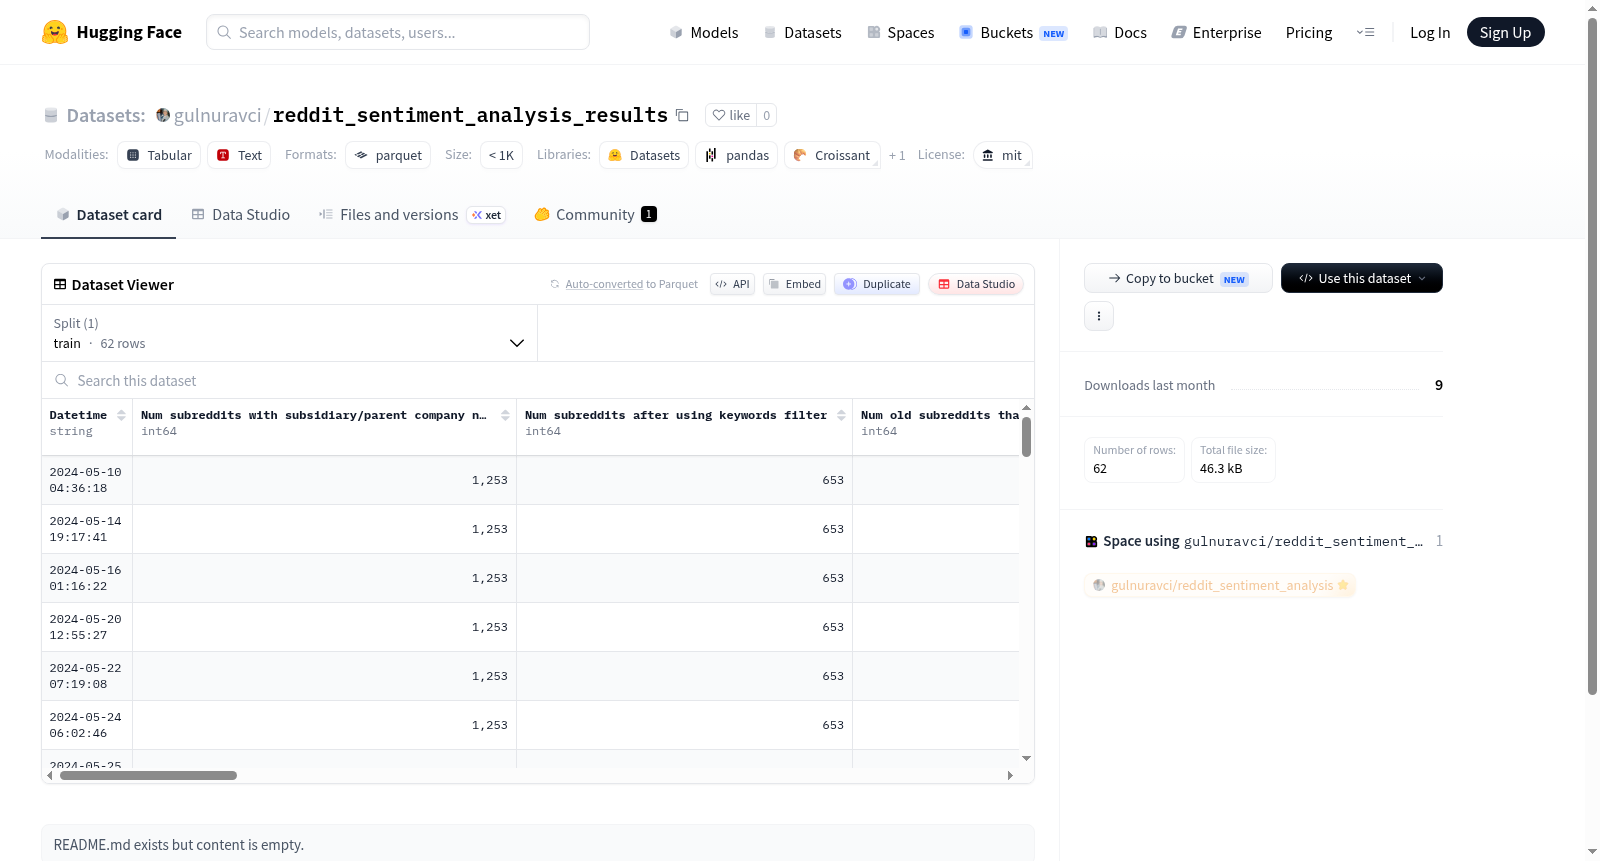1600x861 pixels.
Task: Show the +1 more libraries
Action: 897,155
